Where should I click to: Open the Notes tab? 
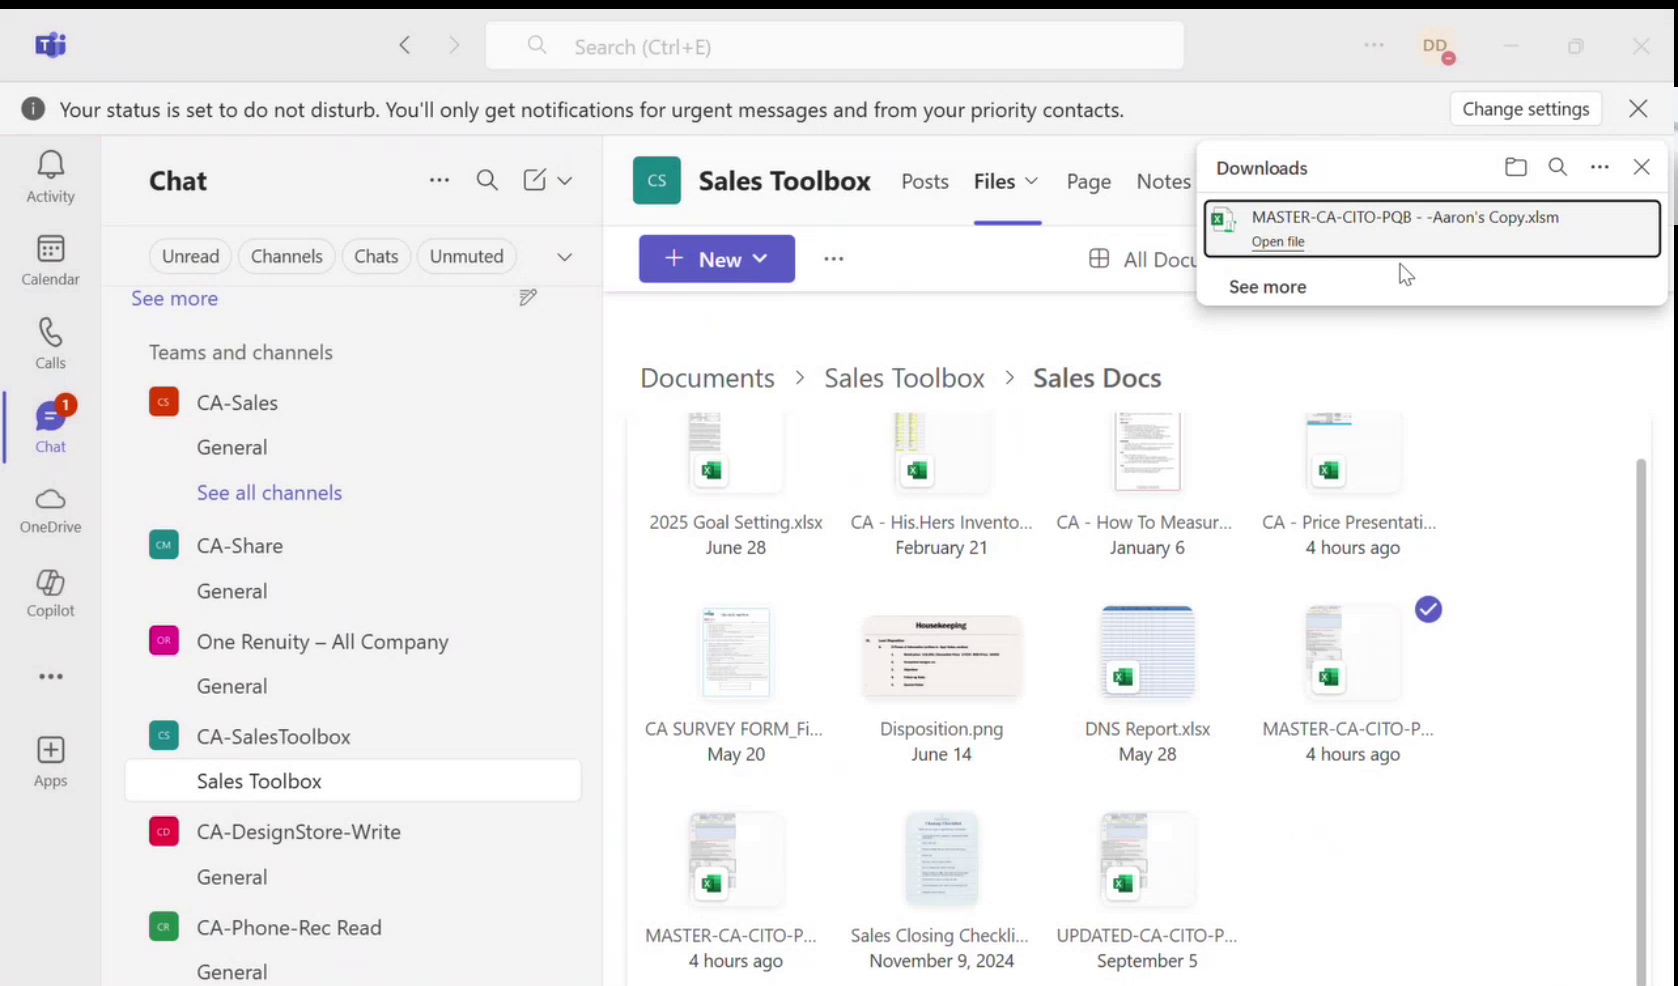click(x=1163, y=181)
